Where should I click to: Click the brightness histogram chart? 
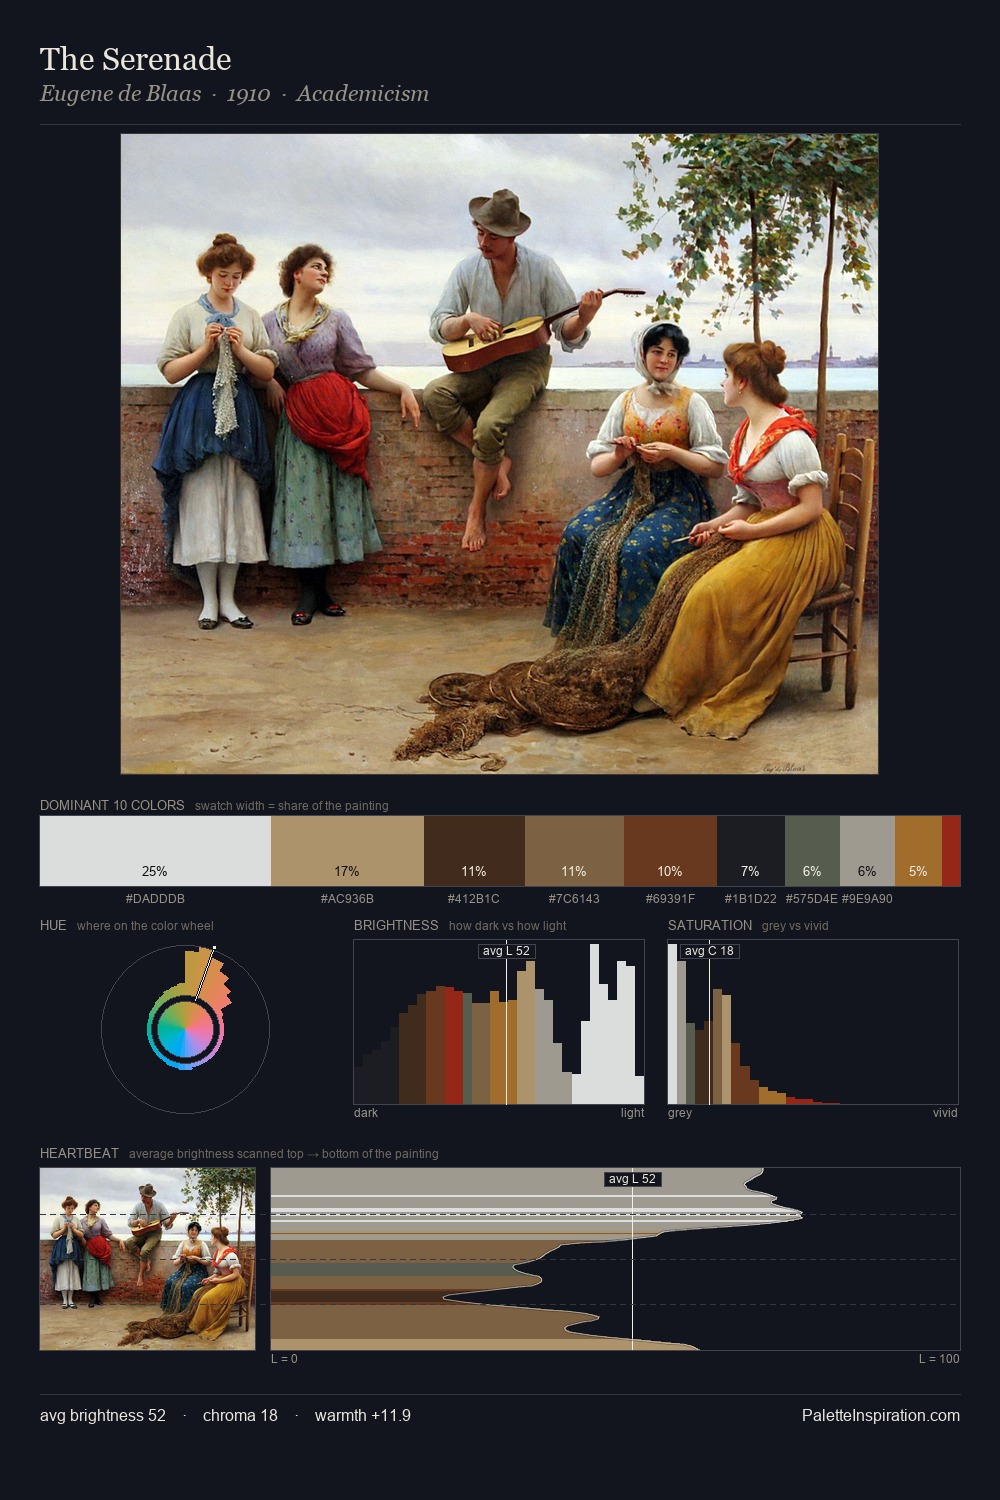499,1022
